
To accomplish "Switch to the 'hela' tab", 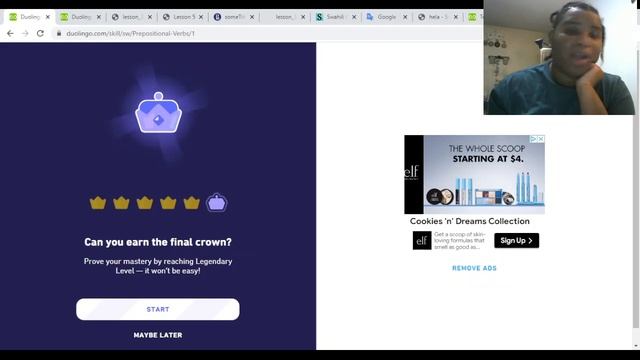I will coord(438,17).
